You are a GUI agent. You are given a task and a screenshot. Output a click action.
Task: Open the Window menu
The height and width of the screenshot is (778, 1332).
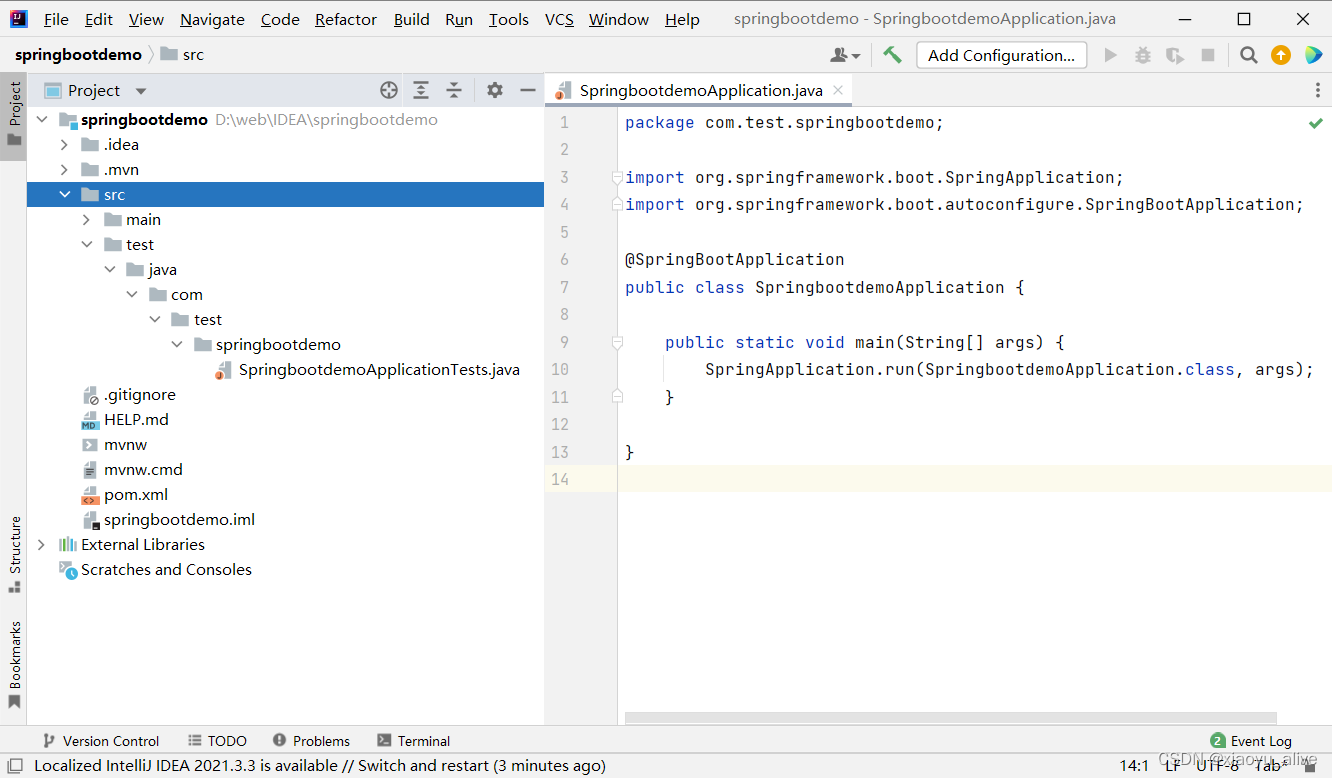click(619, 19)
